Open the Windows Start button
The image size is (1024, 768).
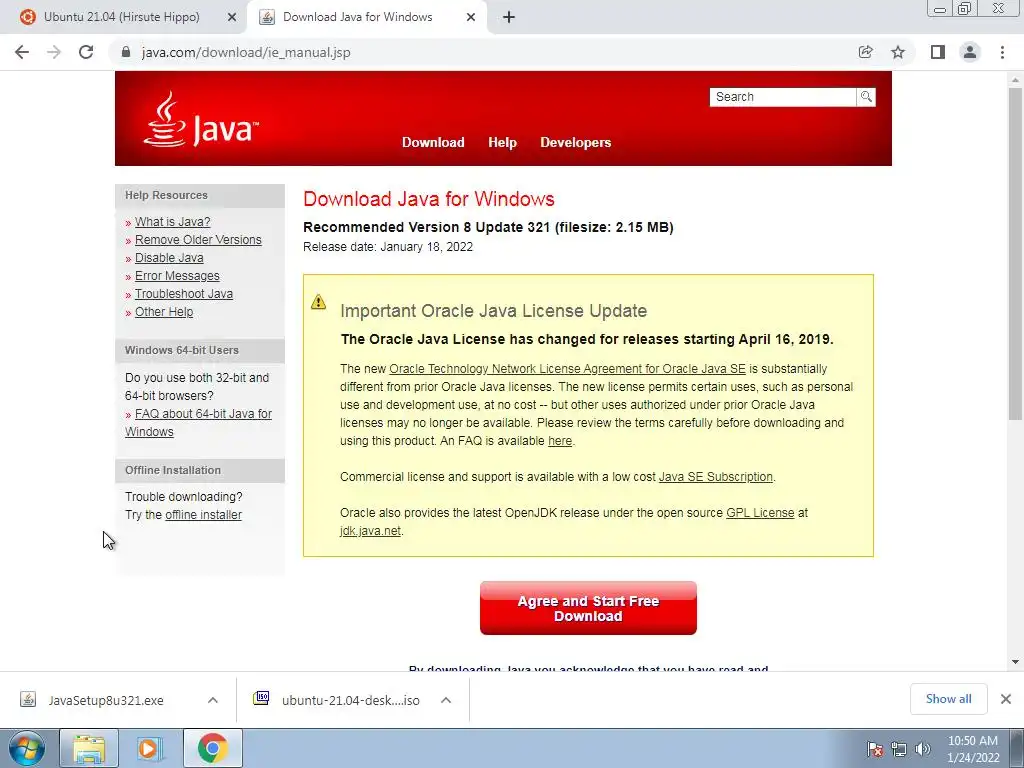27,748
